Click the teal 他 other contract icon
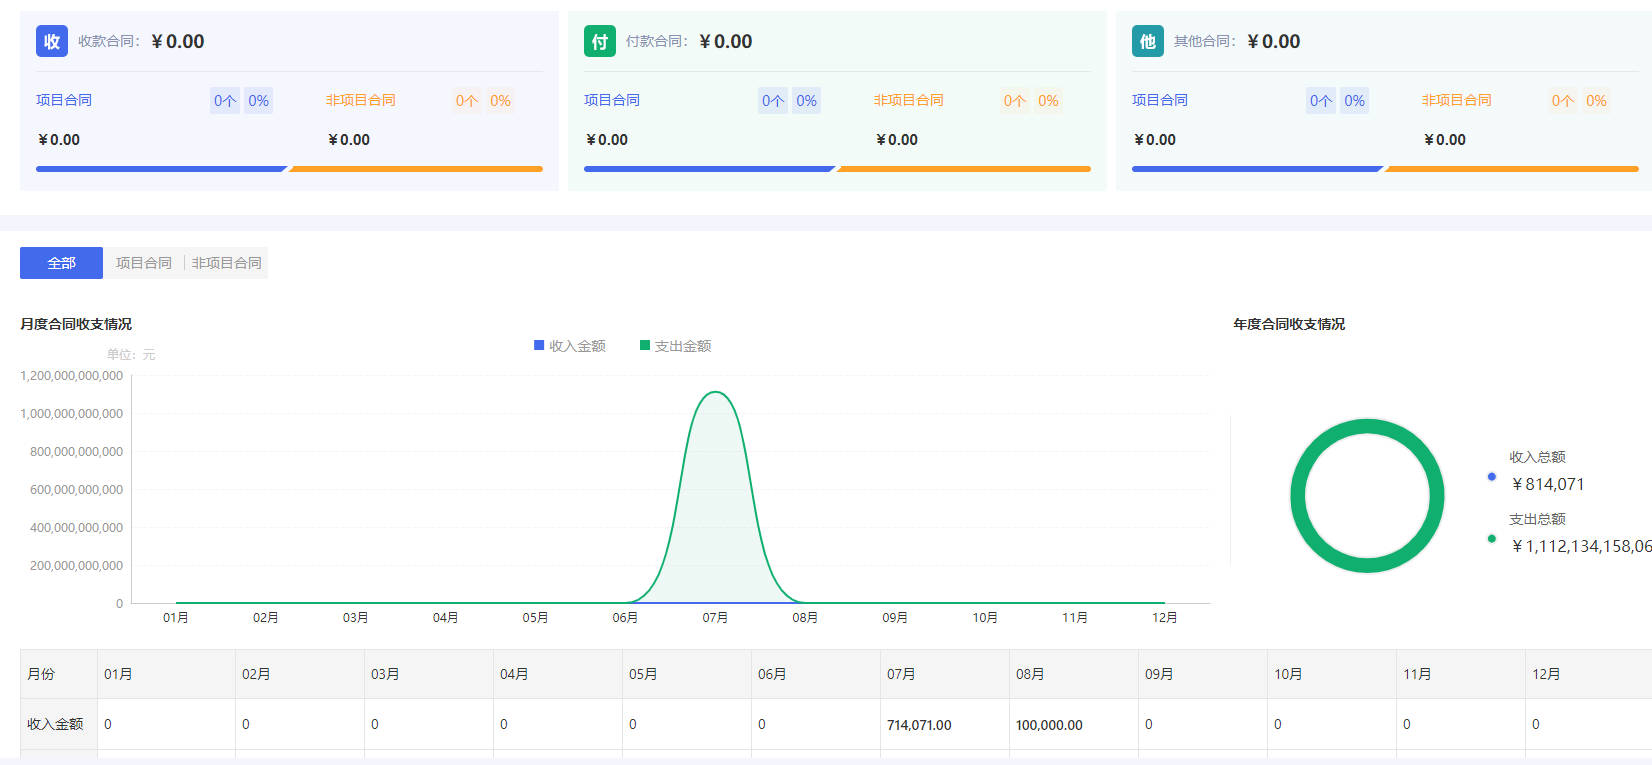Viewport: 1652px width, 765px height. [x=1148, y=41]
